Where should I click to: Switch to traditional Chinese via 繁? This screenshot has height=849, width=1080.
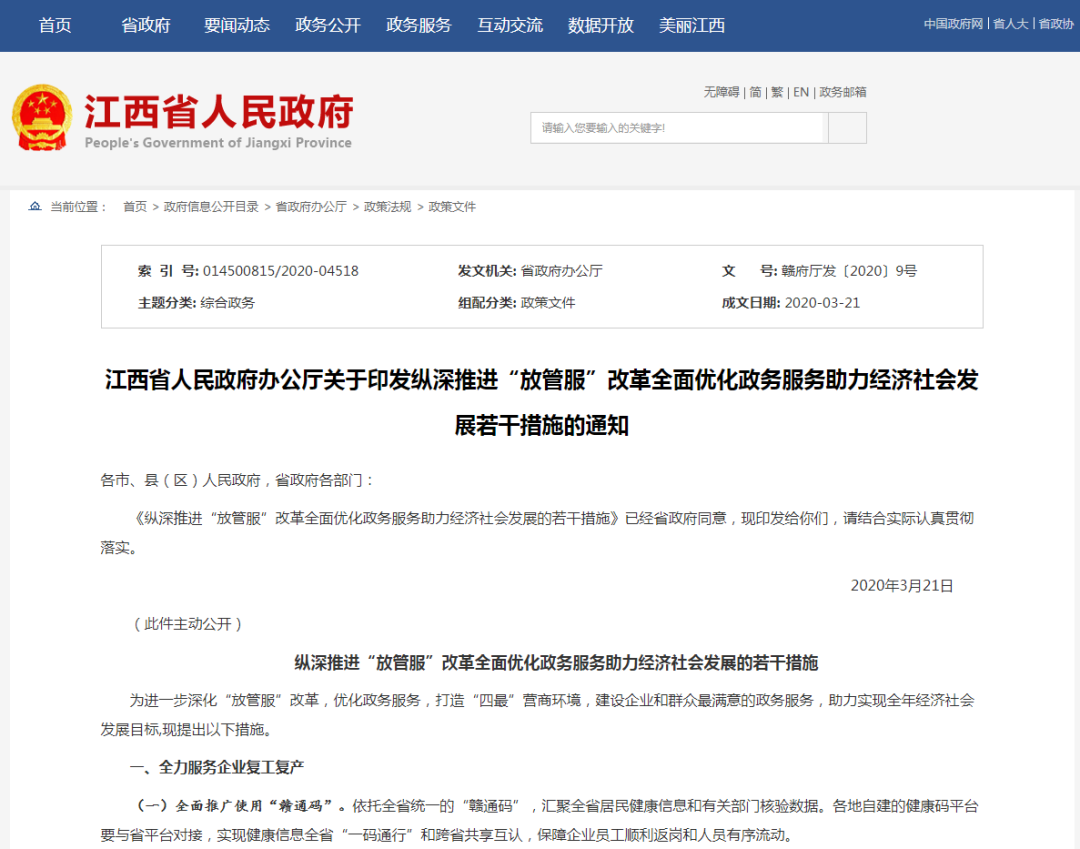(777, 92)
